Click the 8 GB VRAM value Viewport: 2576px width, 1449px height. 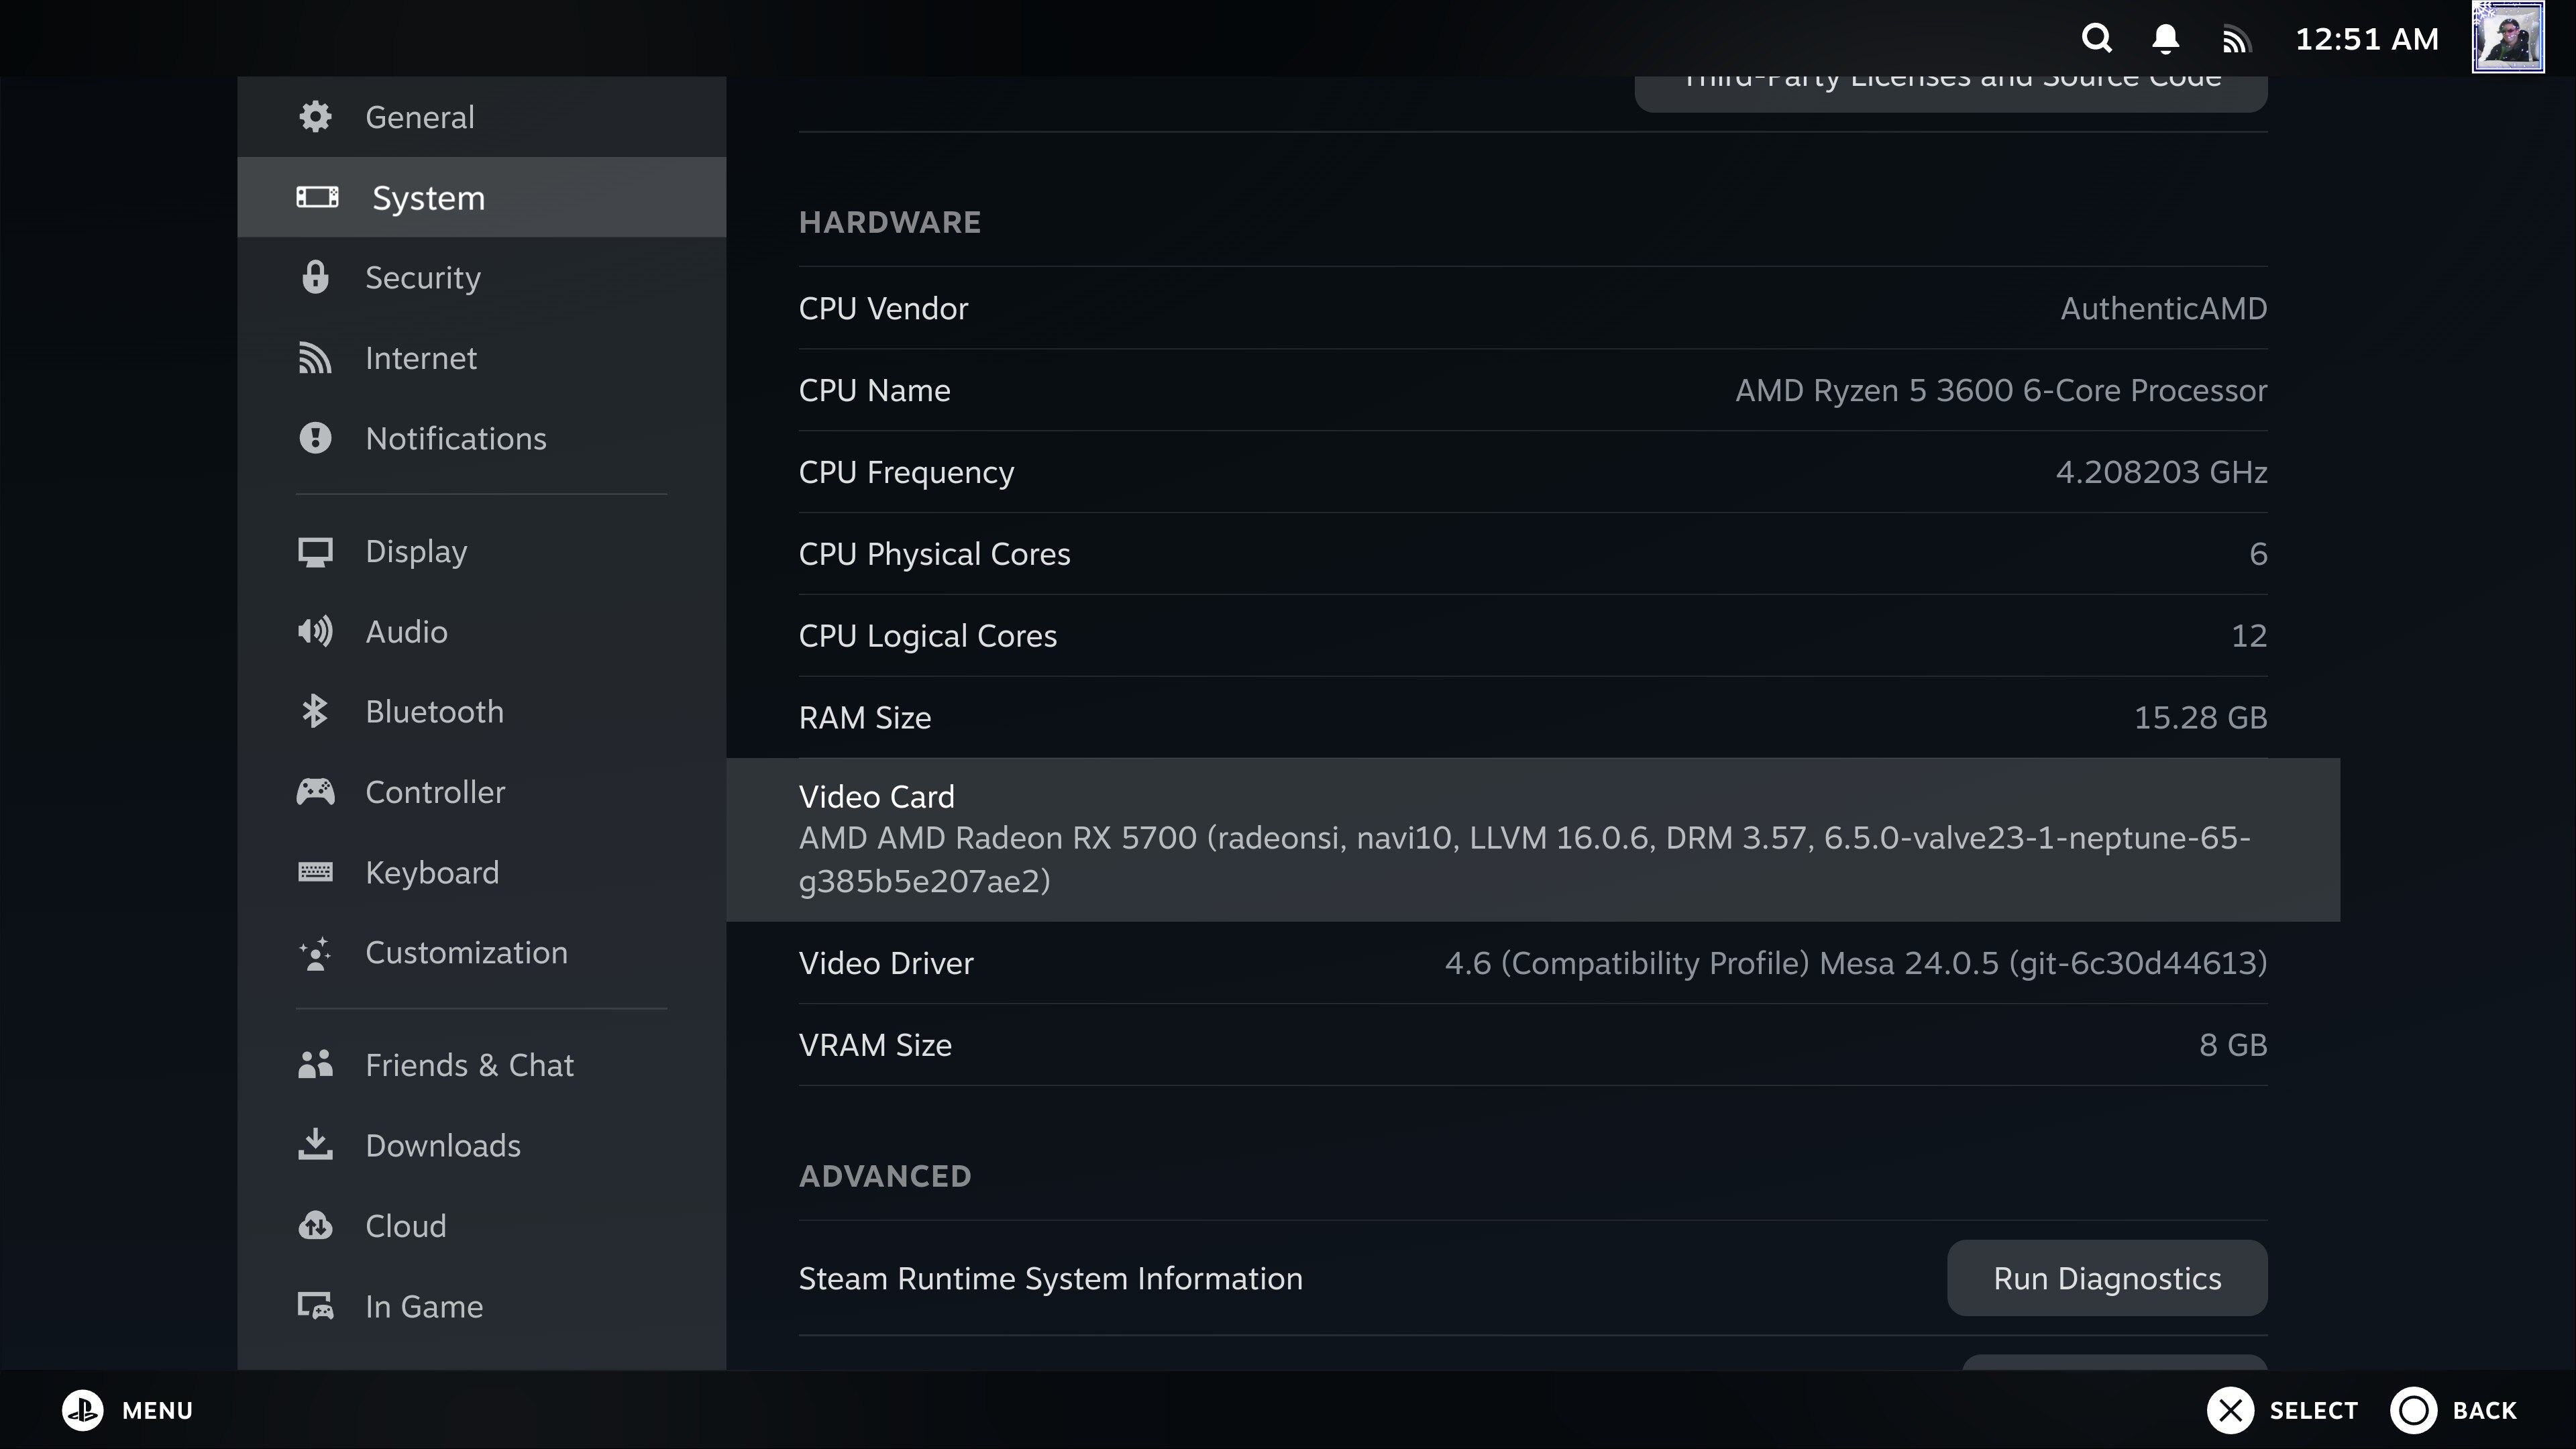click(2233, 1045)
